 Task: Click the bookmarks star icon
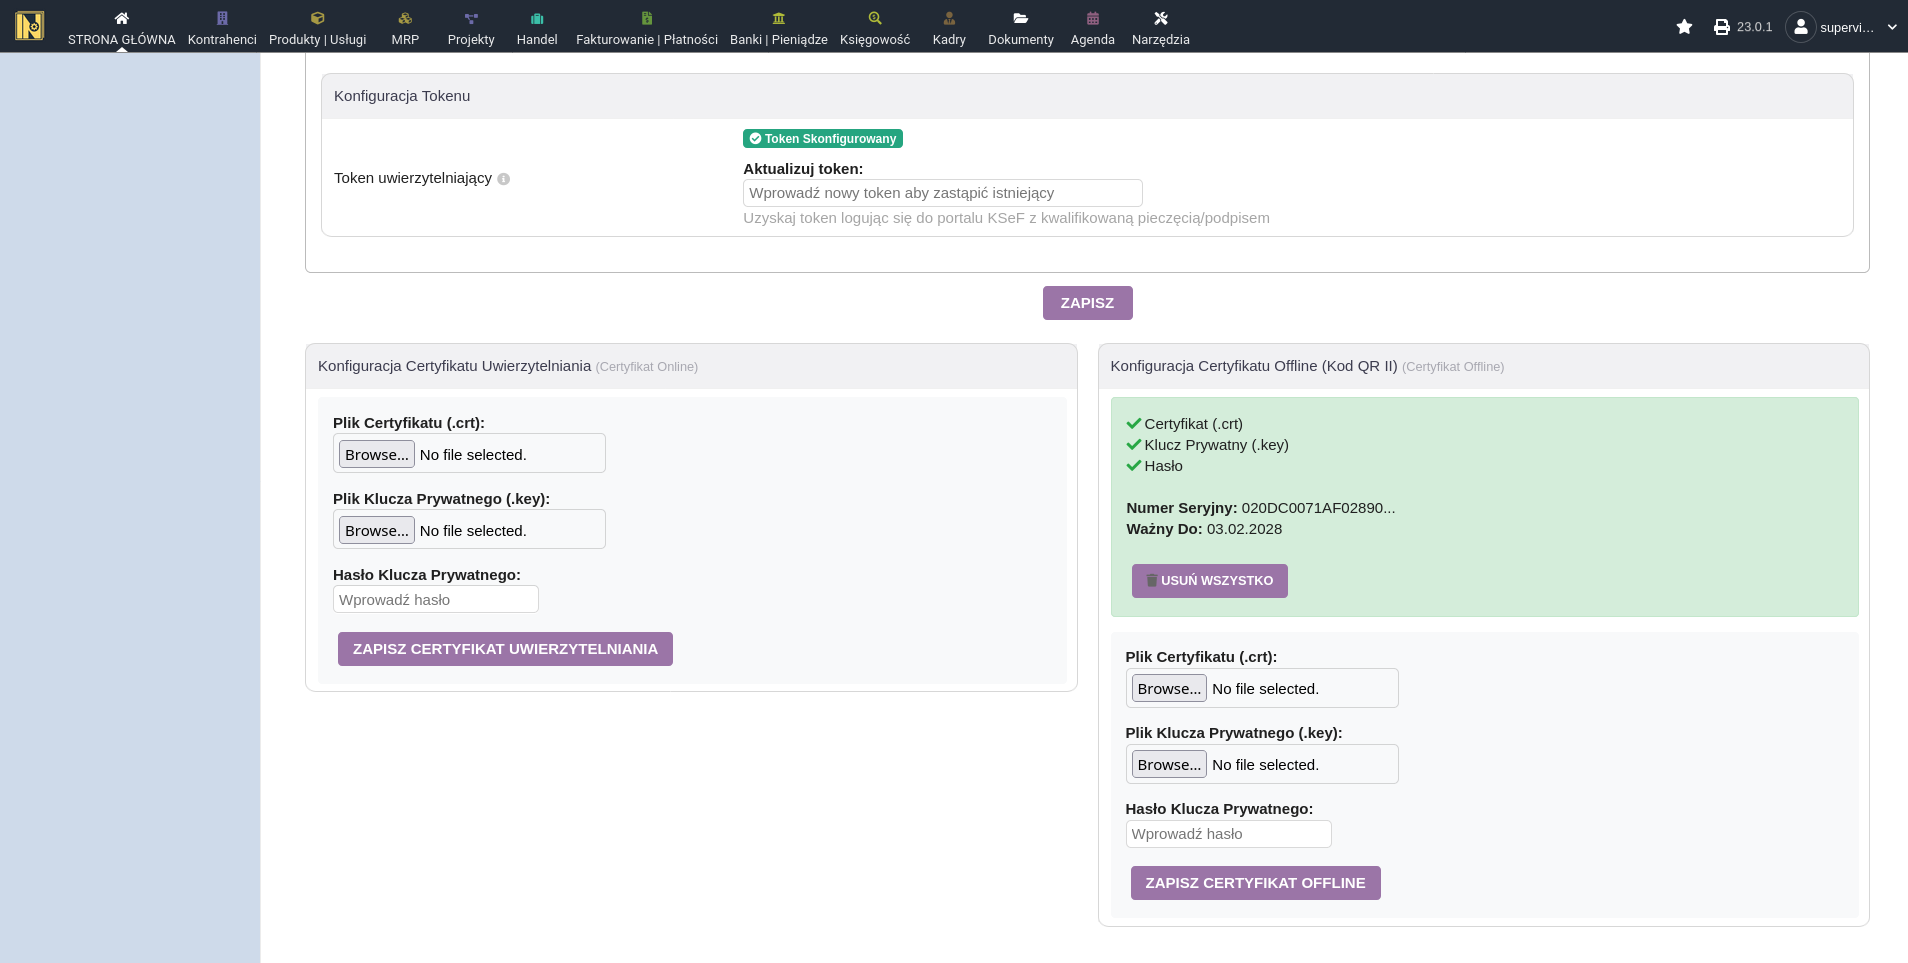point(1684,27)
